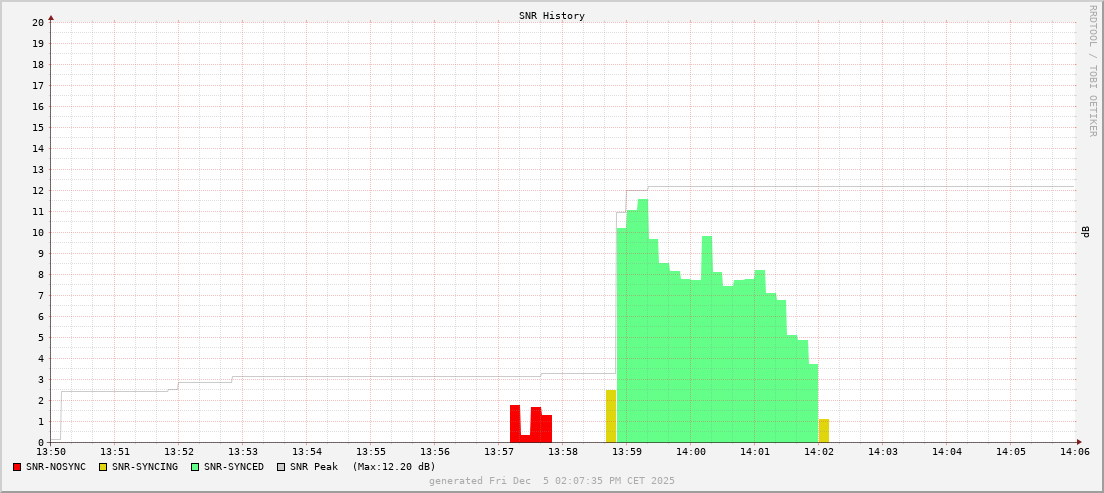Click the tallest red SNR-NOSYNC bar

515,424
